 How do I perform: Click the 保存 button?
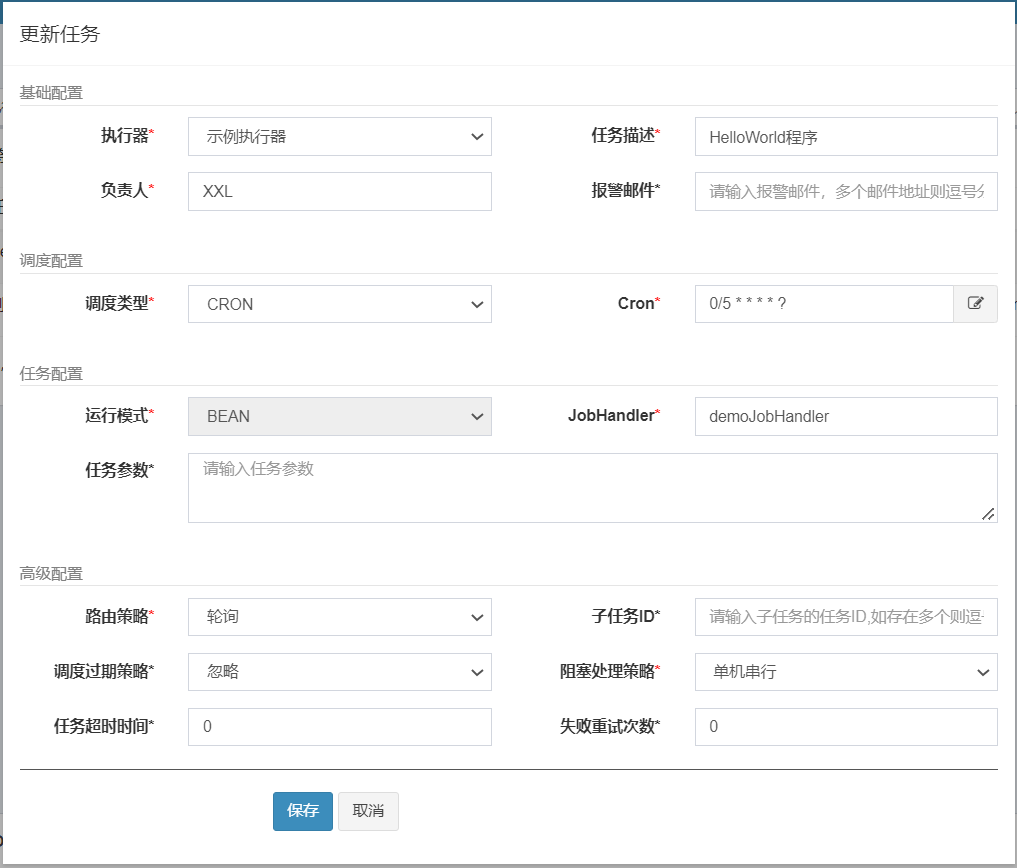coord(303,811)
